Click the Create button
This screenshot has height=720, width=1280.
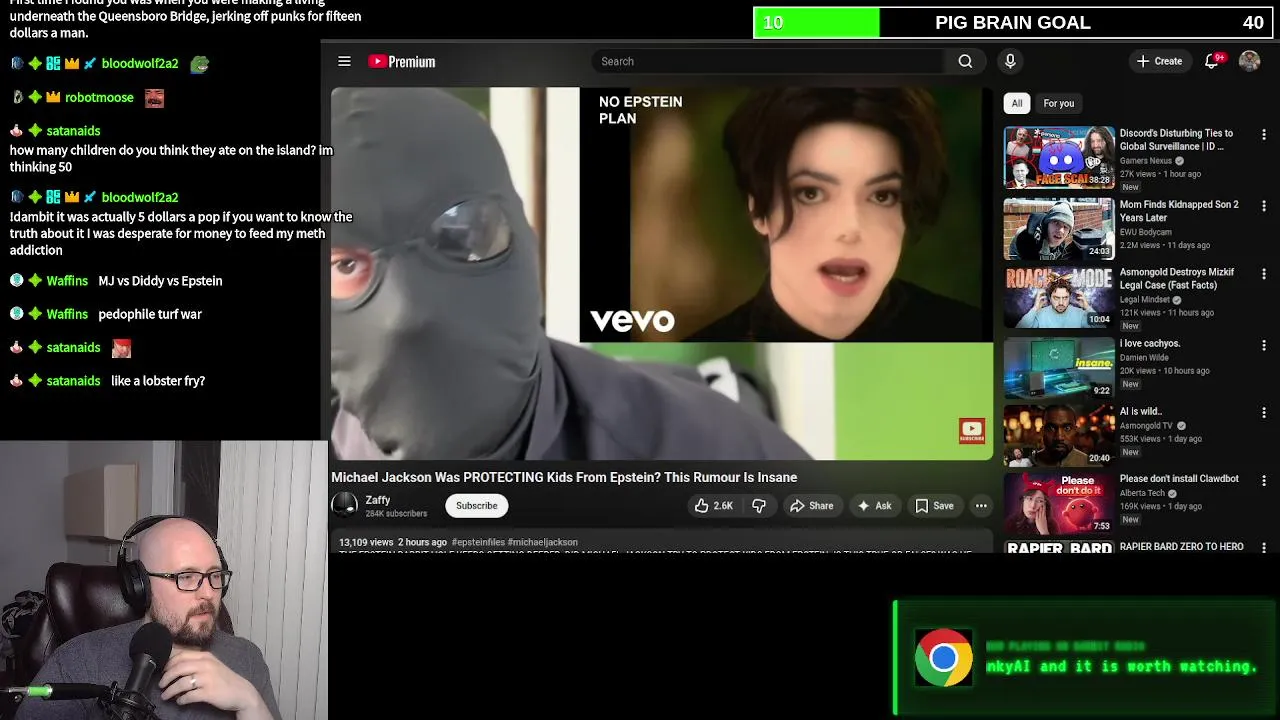(x=1159, y=61)
